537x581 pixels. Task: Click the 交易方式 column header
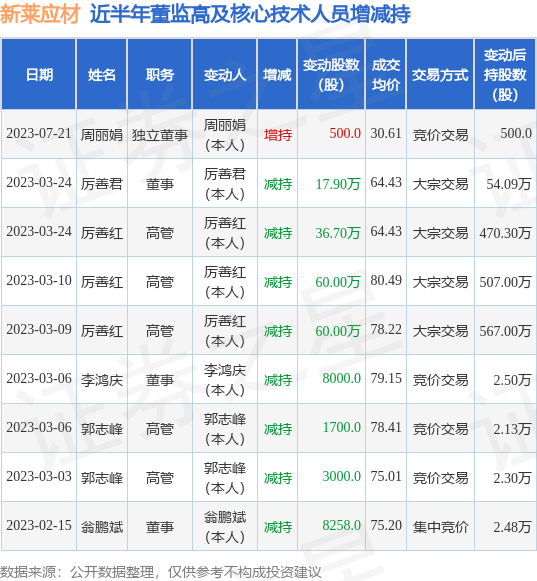440,75
